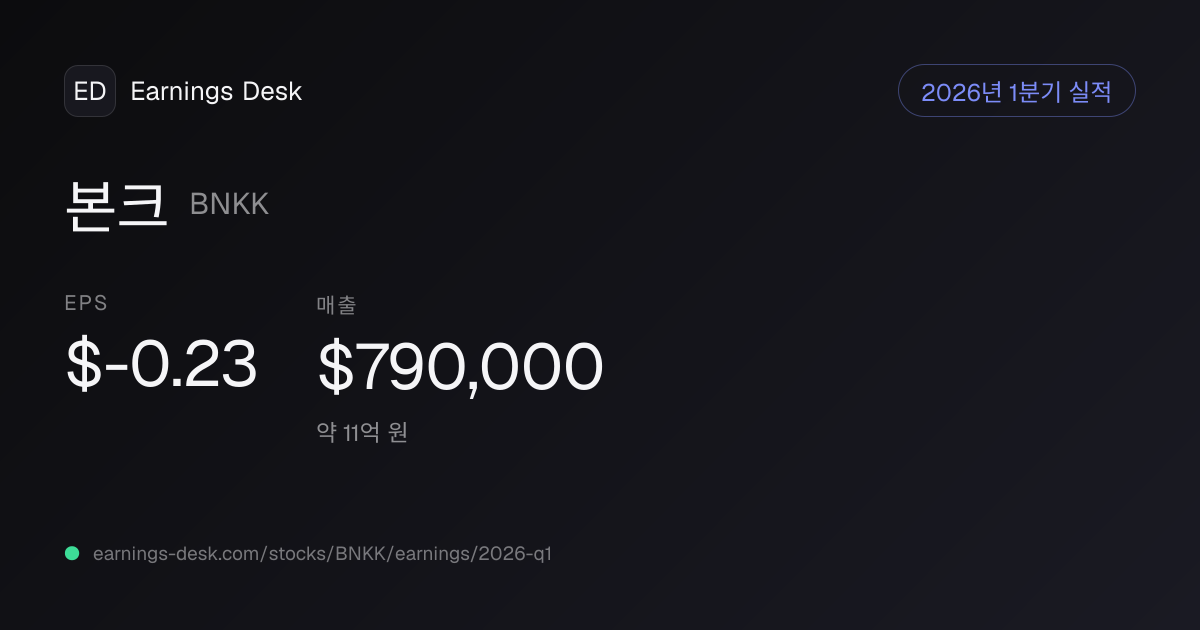Click the dollar sign before 790,000

pyautogui.click(x=336, y=366)
